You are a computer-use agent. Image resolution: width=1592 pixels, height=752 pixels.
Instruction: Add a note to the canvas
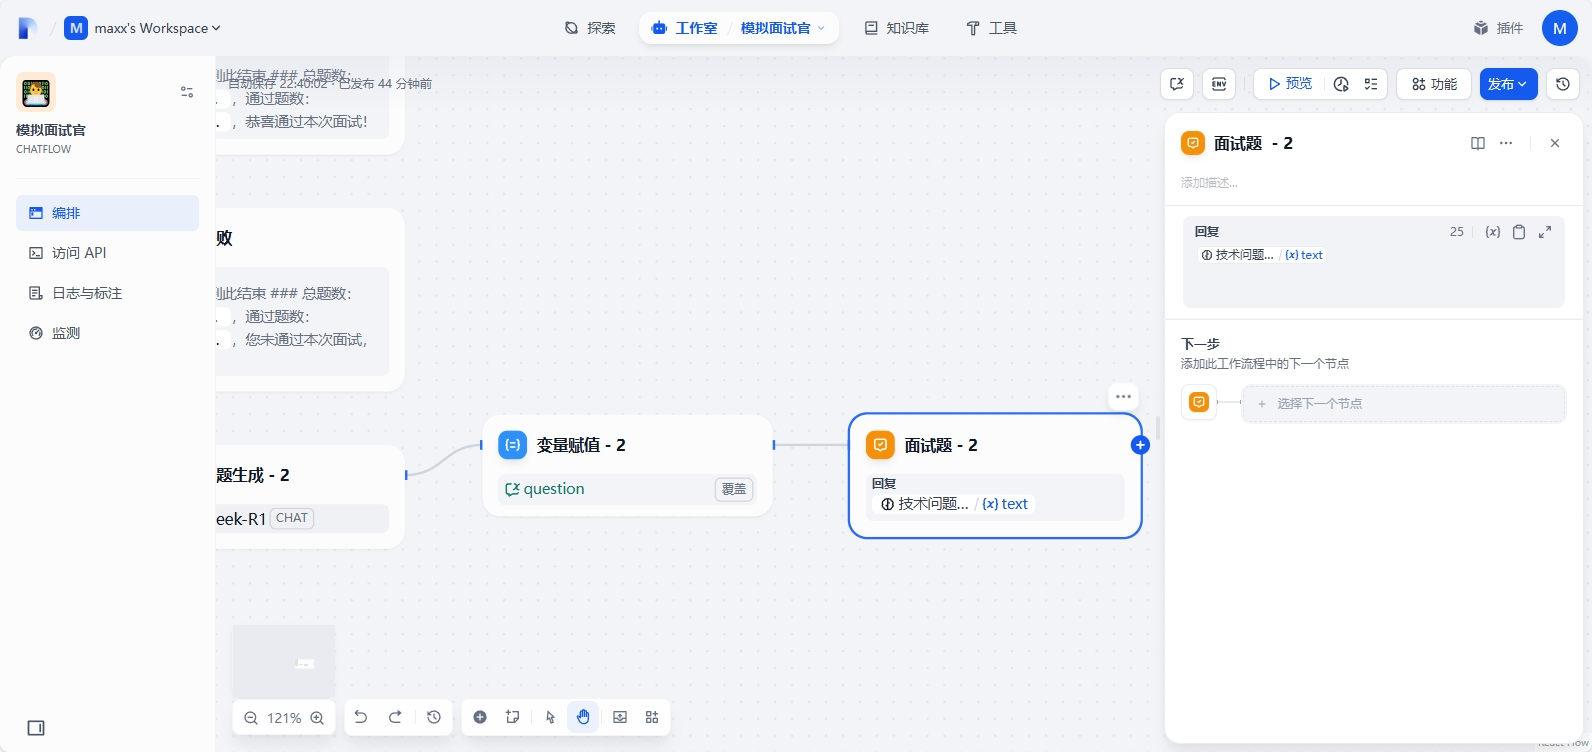click(x=513, y=717)
